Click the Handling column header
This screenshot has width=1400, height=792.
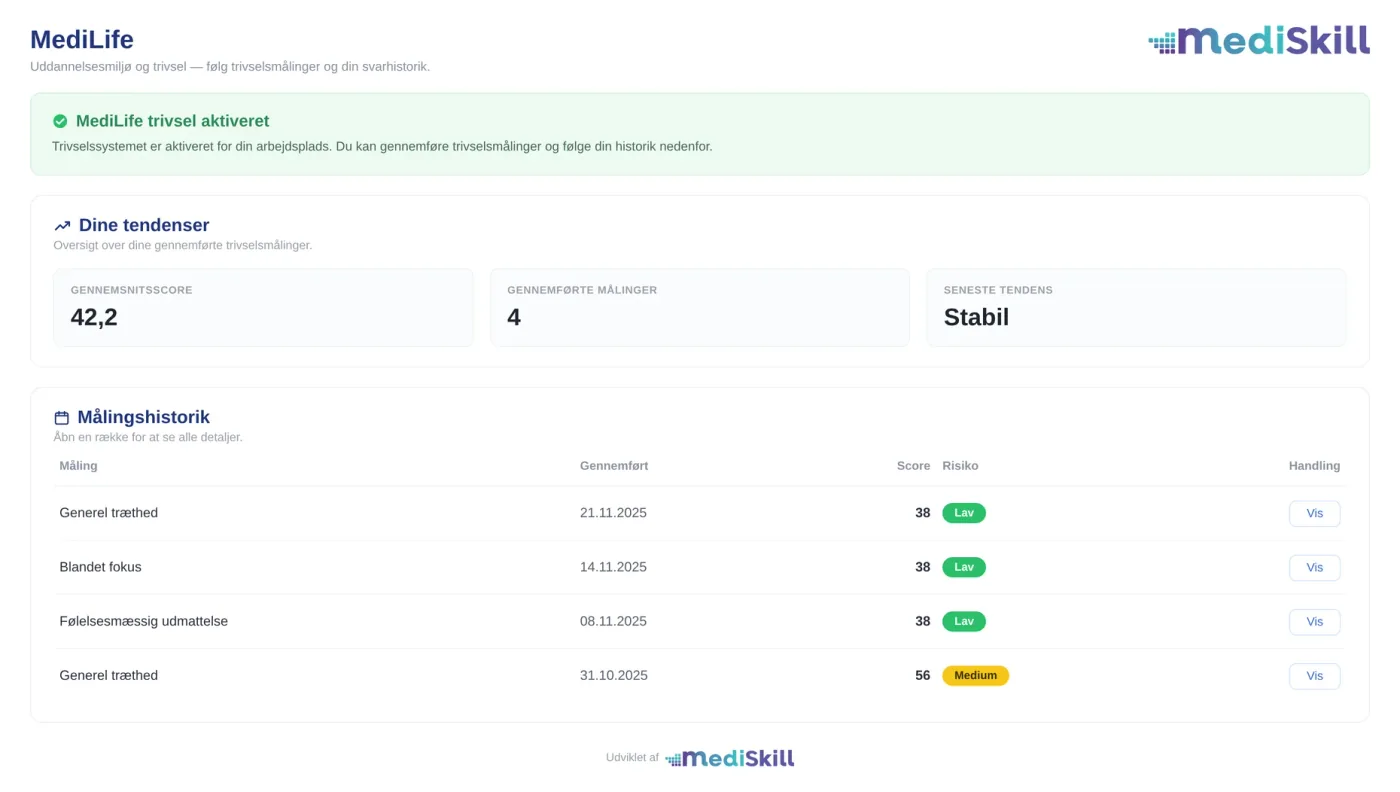pos(1314,466)
